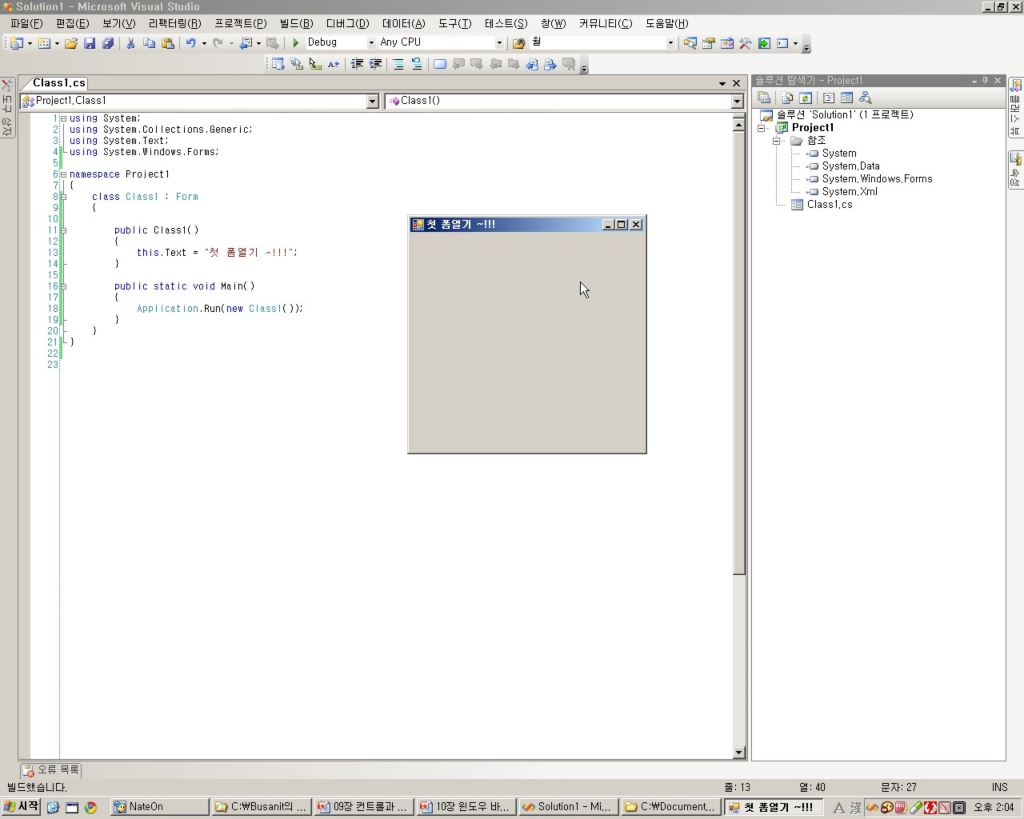Open the Find combo box dropdown arrow
This screenshot has height=819, width=1024.
(x=670, y=43)
